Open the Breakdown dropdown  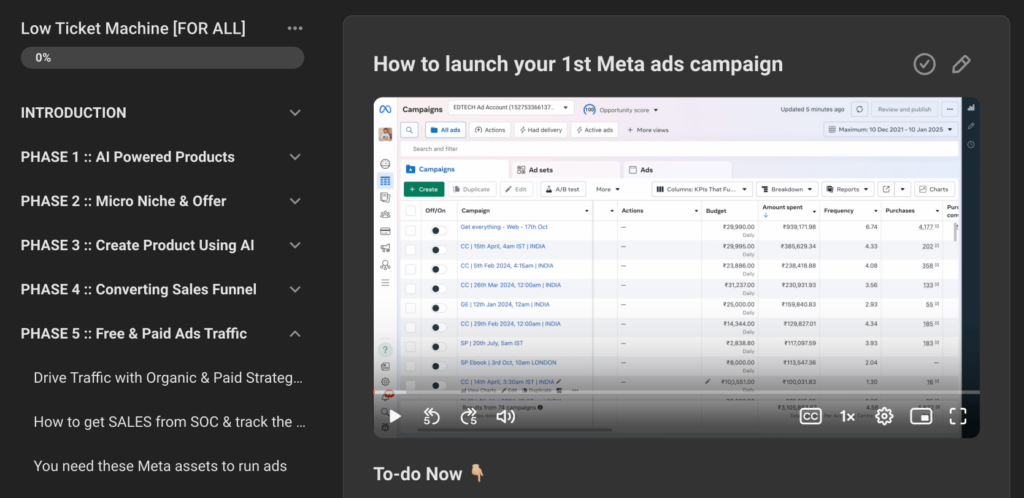tap(787, 189)
